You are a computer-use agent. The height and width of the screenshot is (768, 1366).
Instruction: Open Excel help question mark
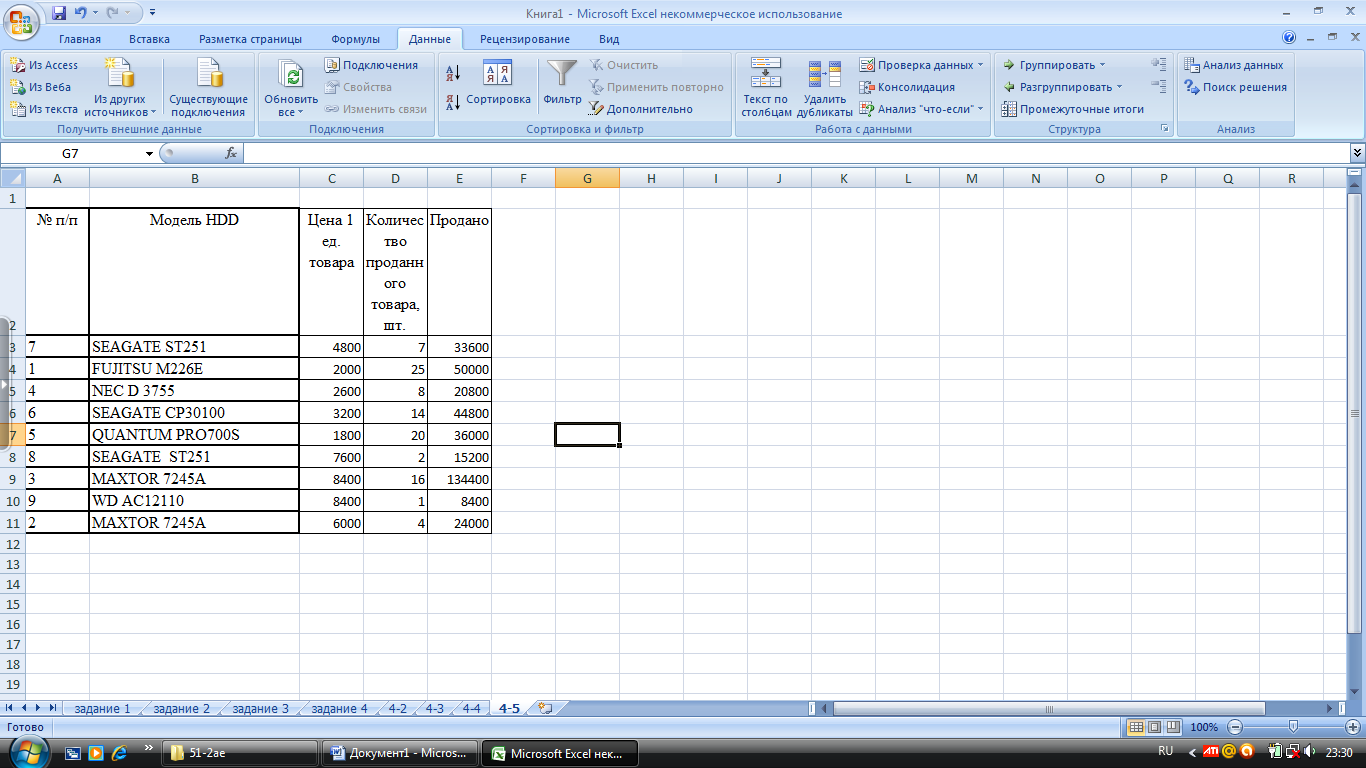(x=1290, y=38)
